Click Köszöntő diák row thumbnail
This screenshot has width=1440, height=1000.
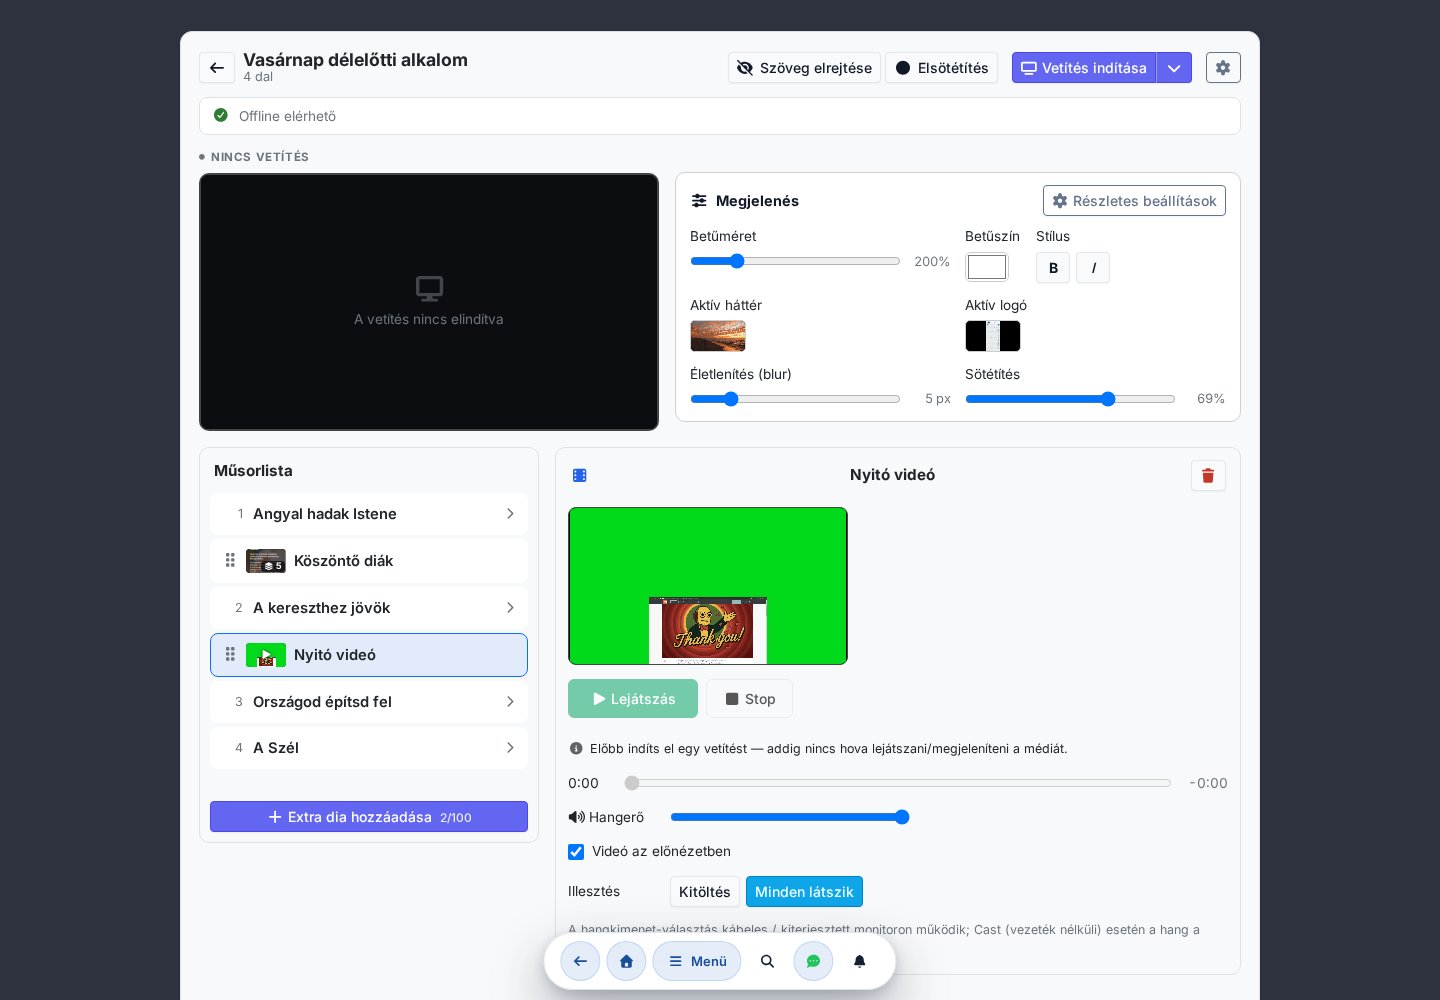point(266,560)
